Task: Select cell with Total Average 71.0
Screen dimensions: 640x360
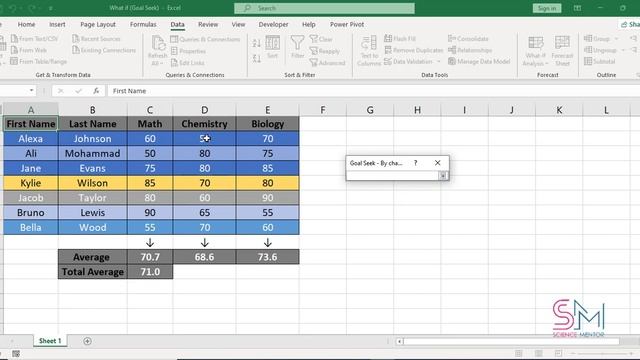Action: [x=150, y=272]
